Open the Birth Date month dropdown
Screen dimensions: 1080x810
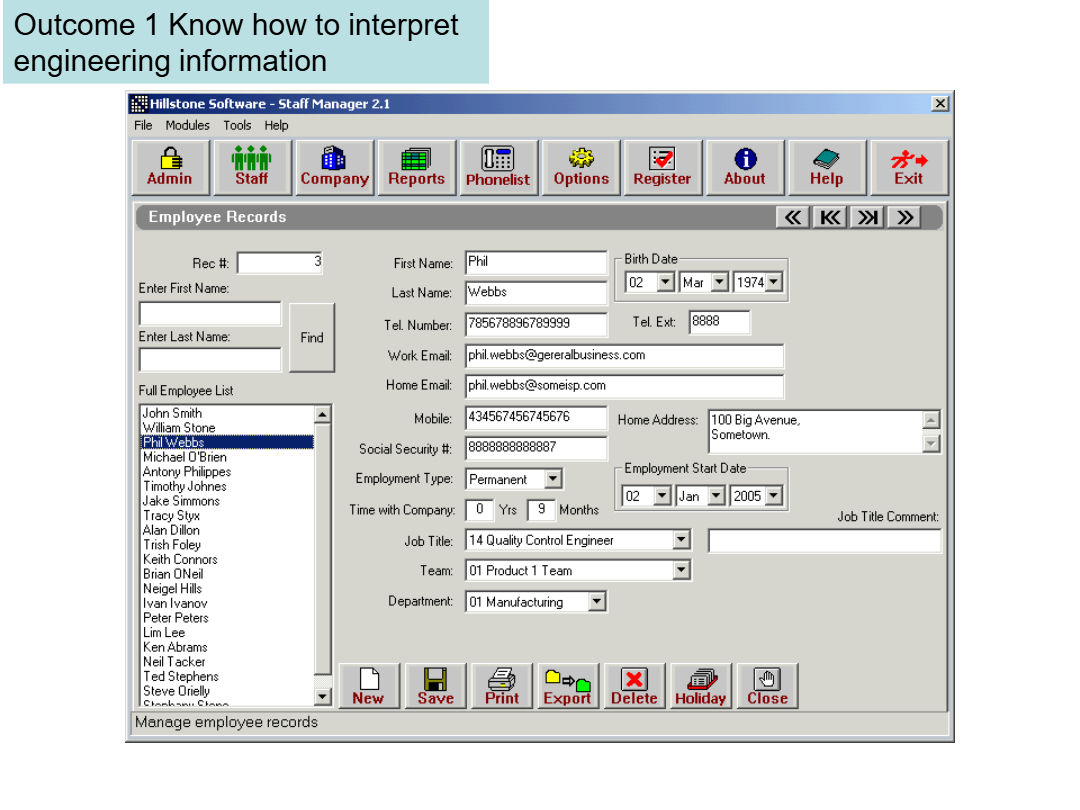(x=719, y=282)
